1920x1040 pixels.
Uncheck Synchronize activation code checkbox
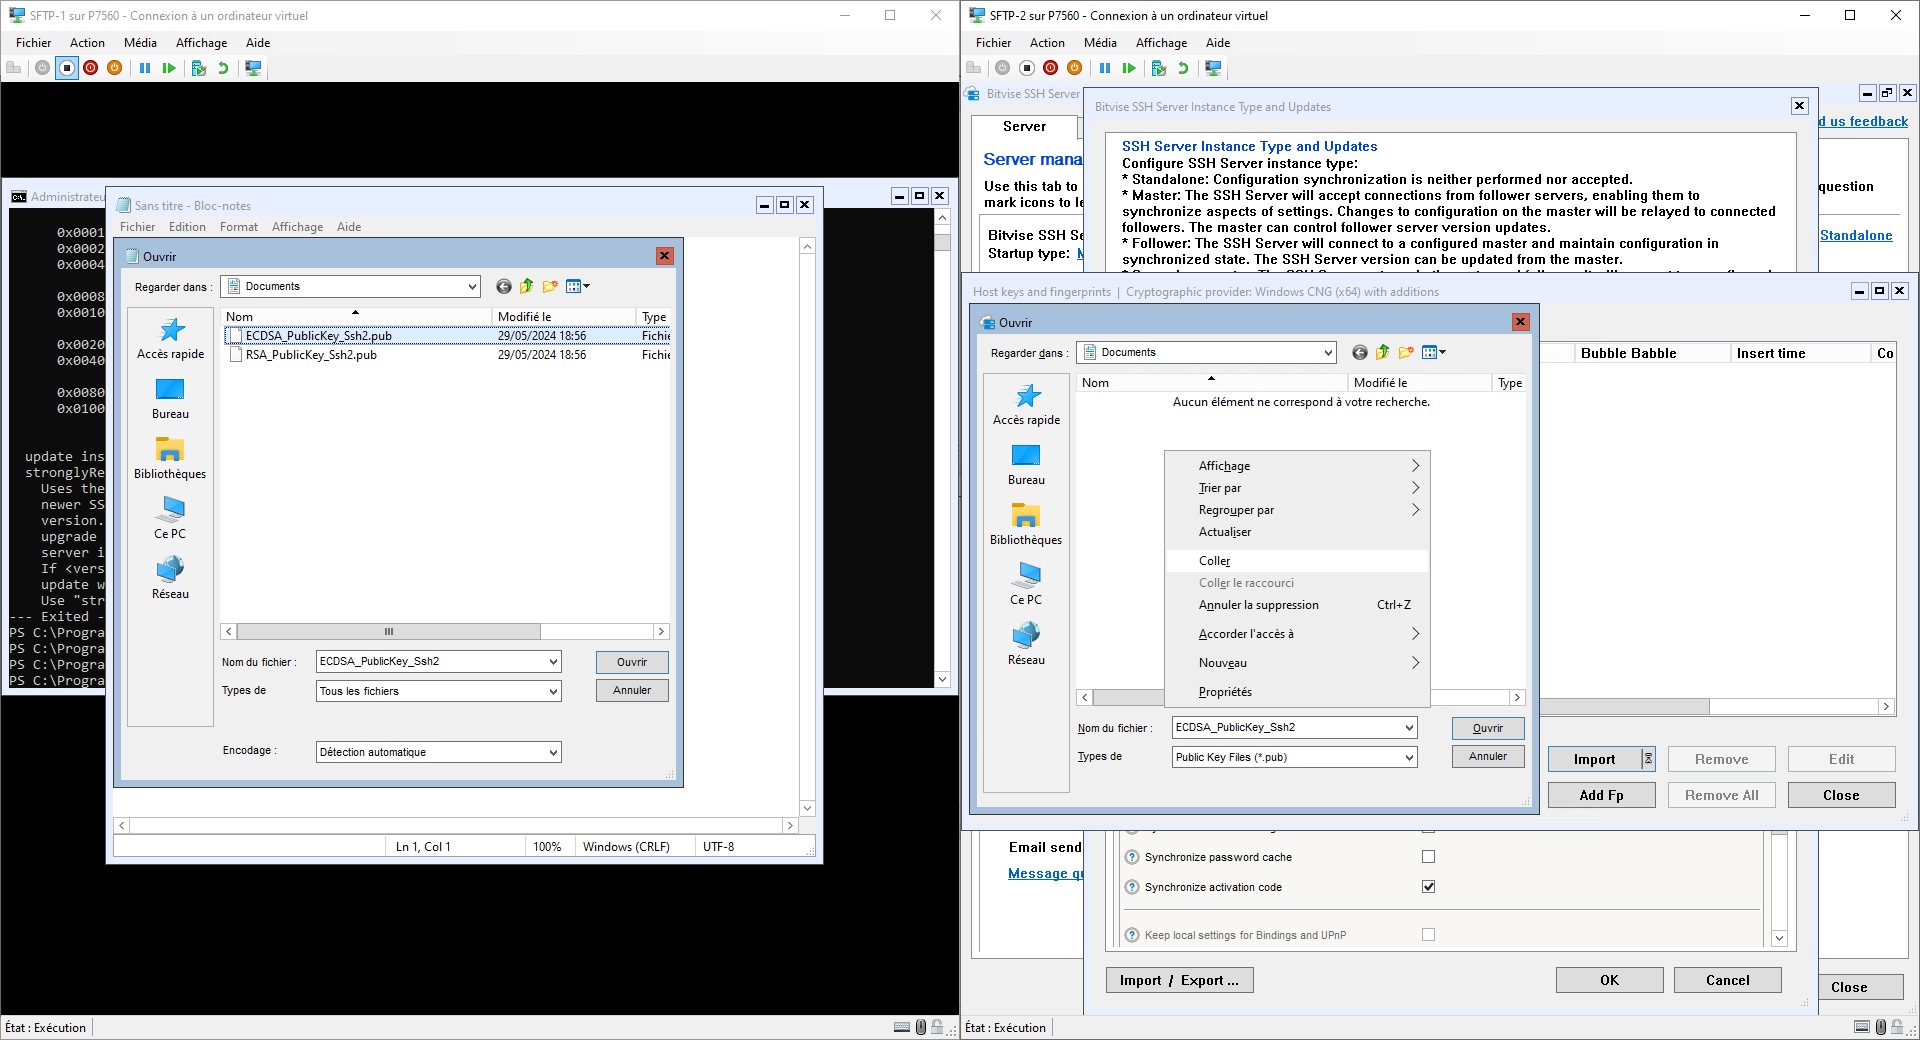pos(1428,887)
